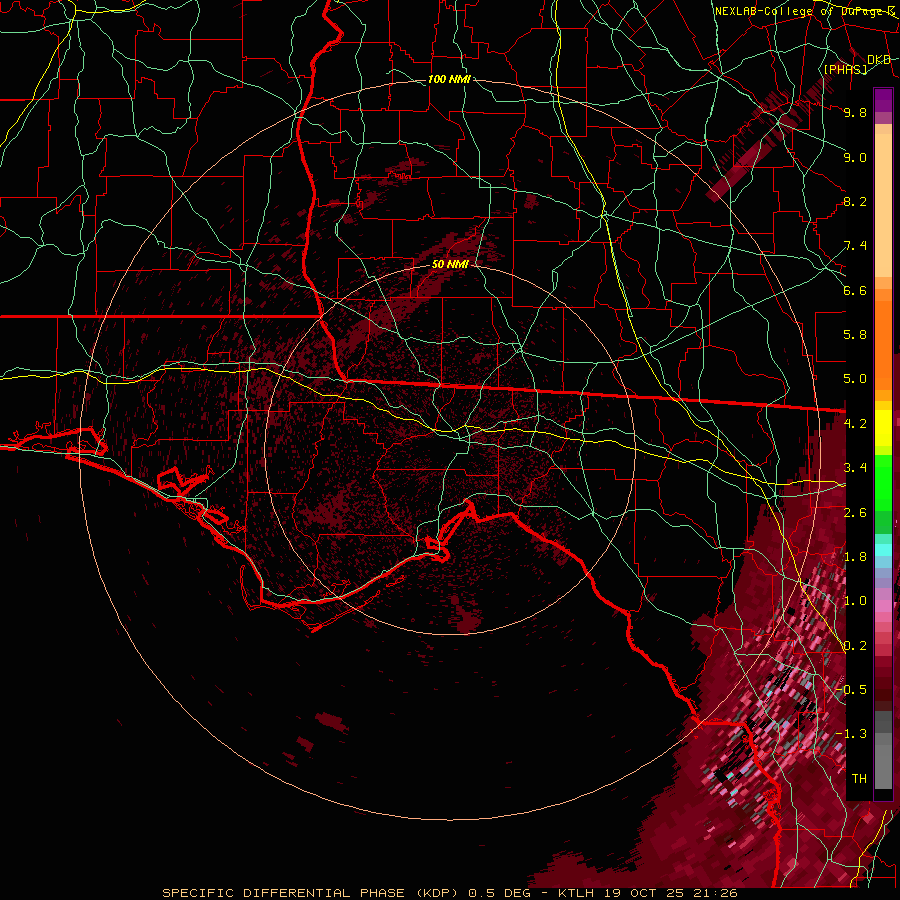The height and width of the screenshot is (900, 900).
Task: Click the 19 OCT 25 date text
Action: [x=645, y=893]
